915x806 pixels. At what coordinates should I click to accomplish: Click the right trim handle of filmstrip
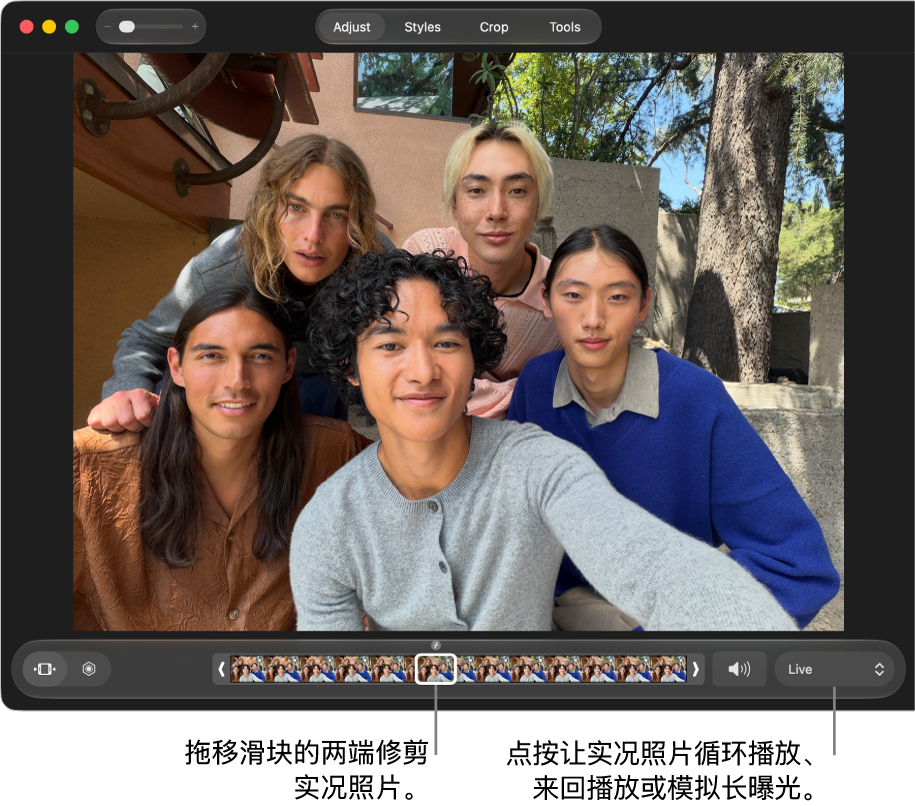click(696, 669)
